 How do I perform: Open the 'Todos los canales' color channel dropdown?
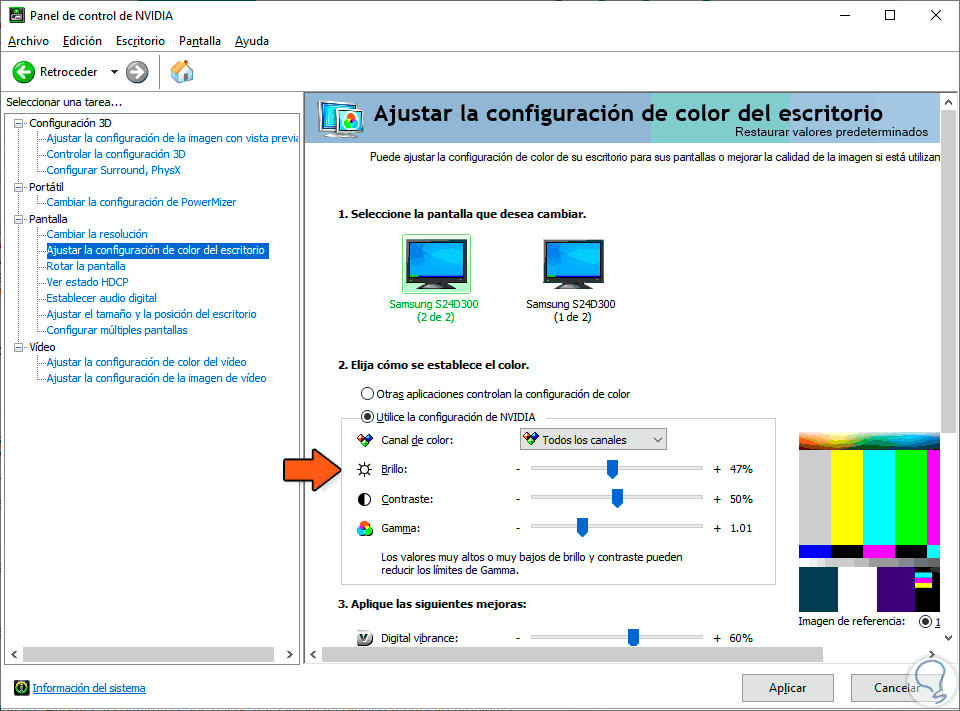[593, 440]
